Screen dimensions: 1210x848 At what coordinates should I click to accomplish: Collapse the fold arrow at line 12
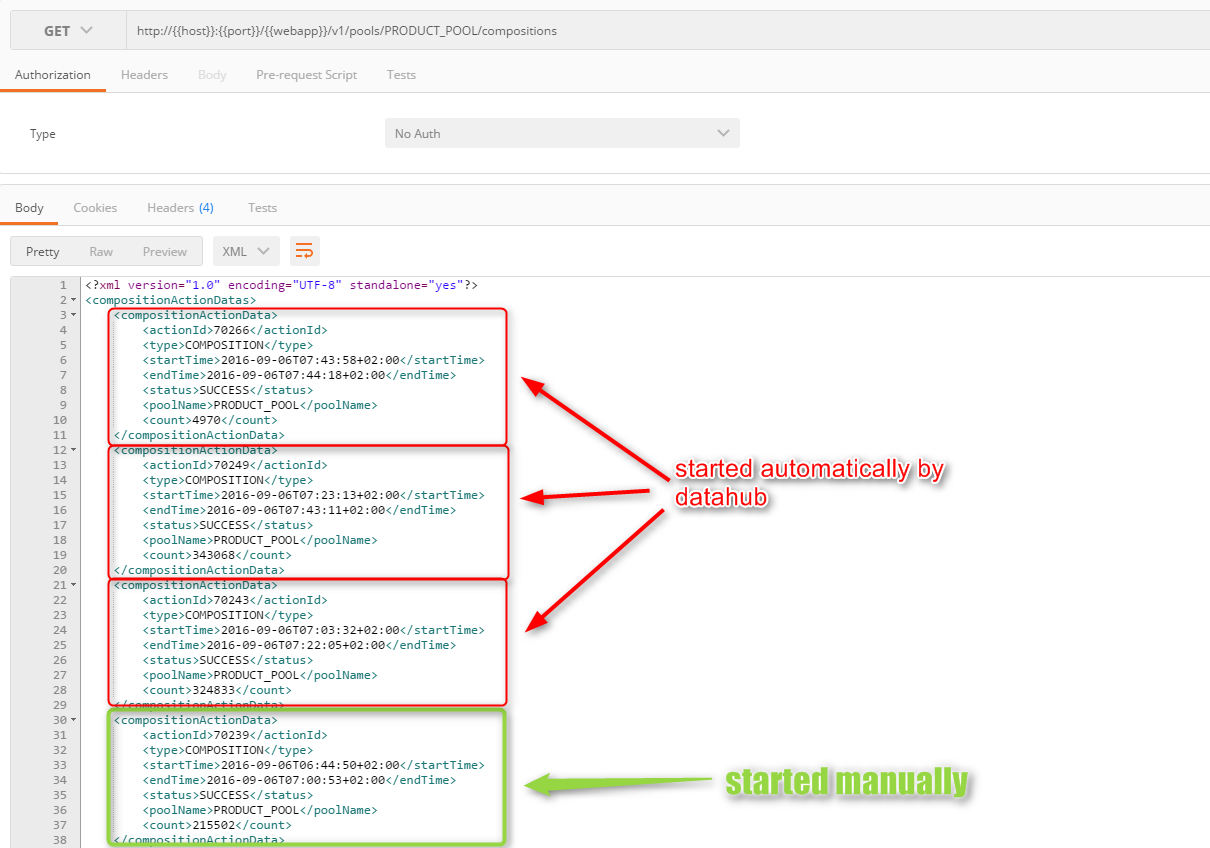[74, 450]
